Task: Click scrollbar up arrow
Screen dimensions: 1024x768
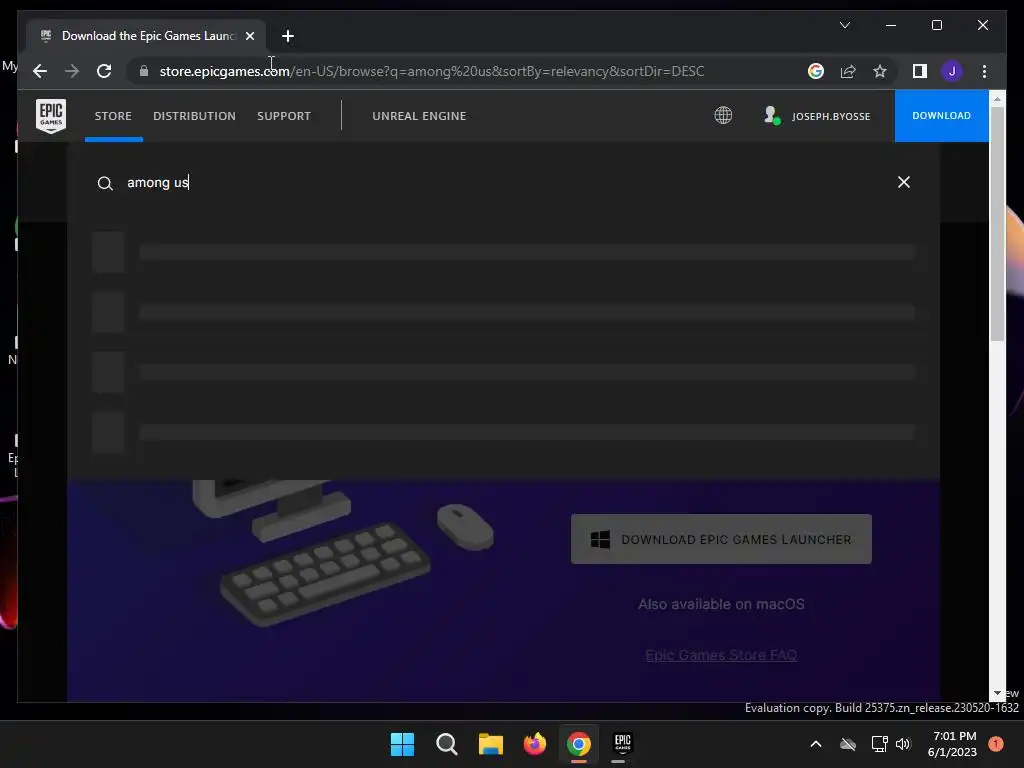Action: point(997,99)
